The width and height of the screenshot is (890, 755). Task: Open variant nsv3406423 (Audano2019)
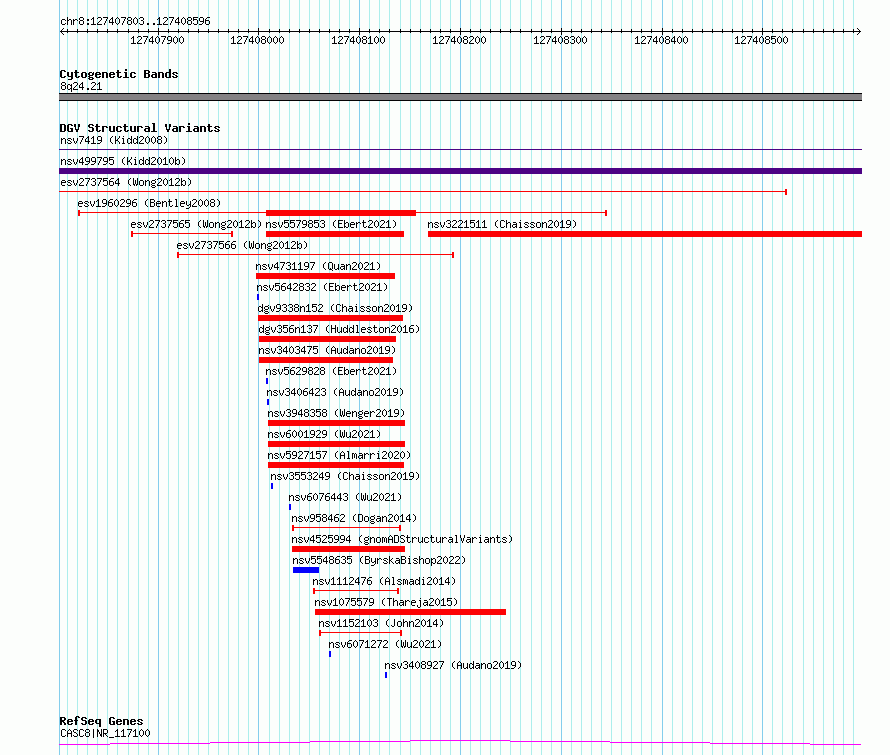pos(335,392)
